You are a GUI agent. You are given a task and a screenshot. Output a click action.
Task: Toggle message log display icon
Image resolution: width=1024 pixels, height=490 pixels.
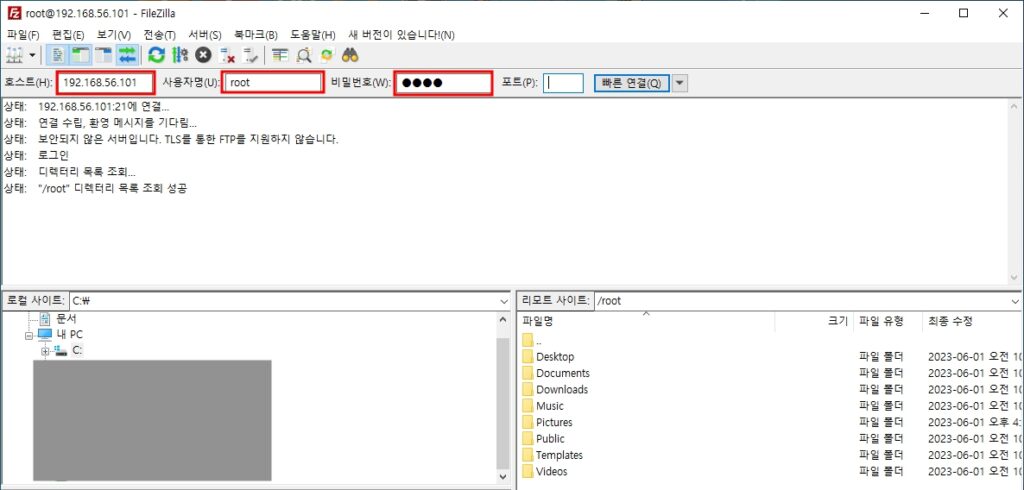click(x=58, y=56)
